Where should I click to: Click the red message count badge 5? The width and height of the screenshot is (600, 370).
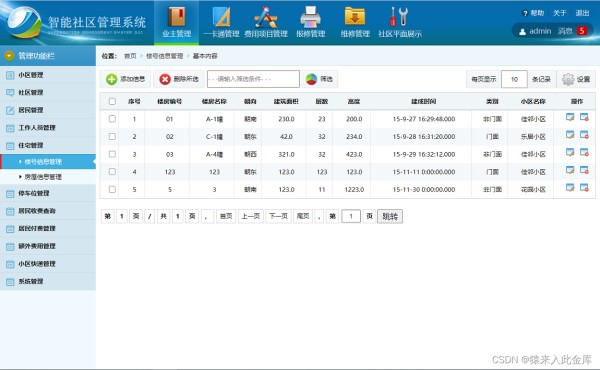point(582,31)
